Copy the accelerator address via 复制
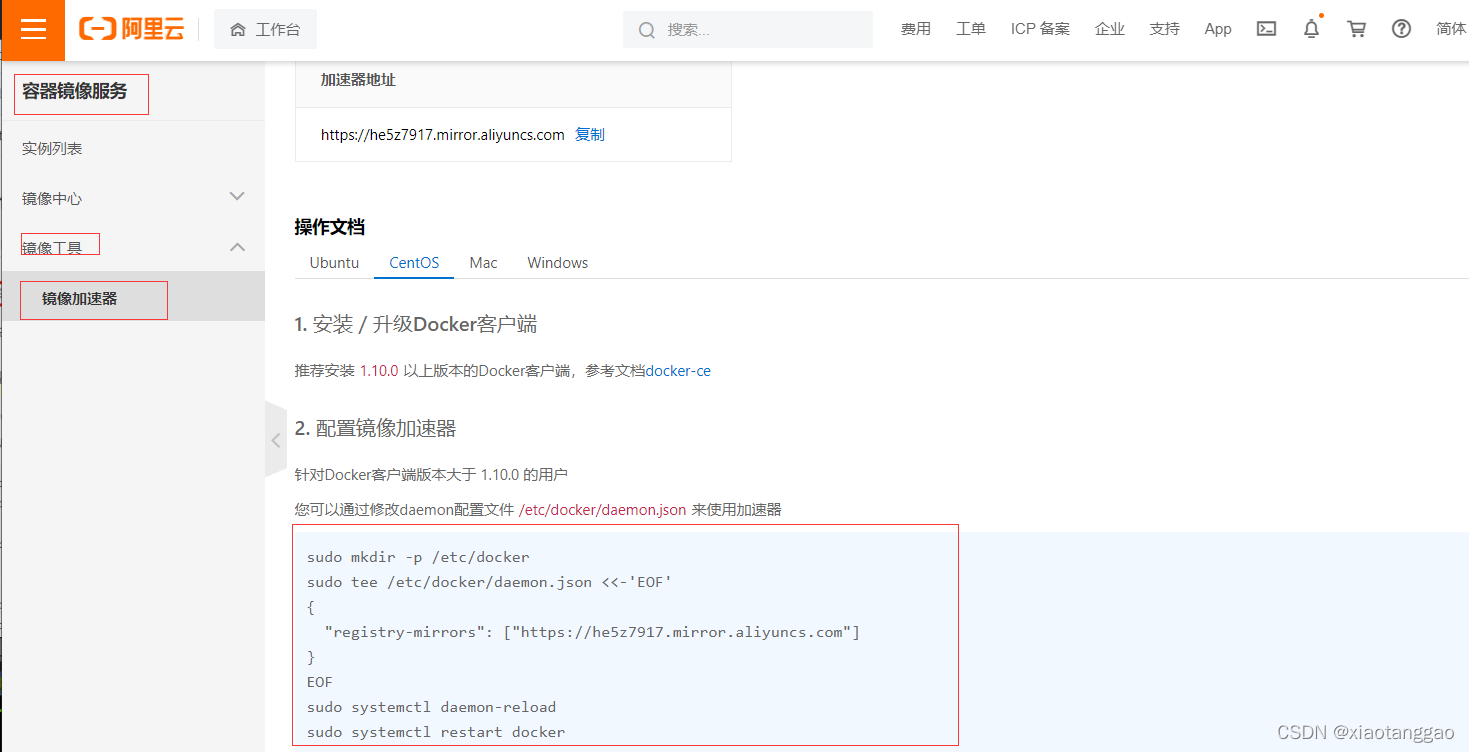1469x752 pixels. click(x=590, y=134)
